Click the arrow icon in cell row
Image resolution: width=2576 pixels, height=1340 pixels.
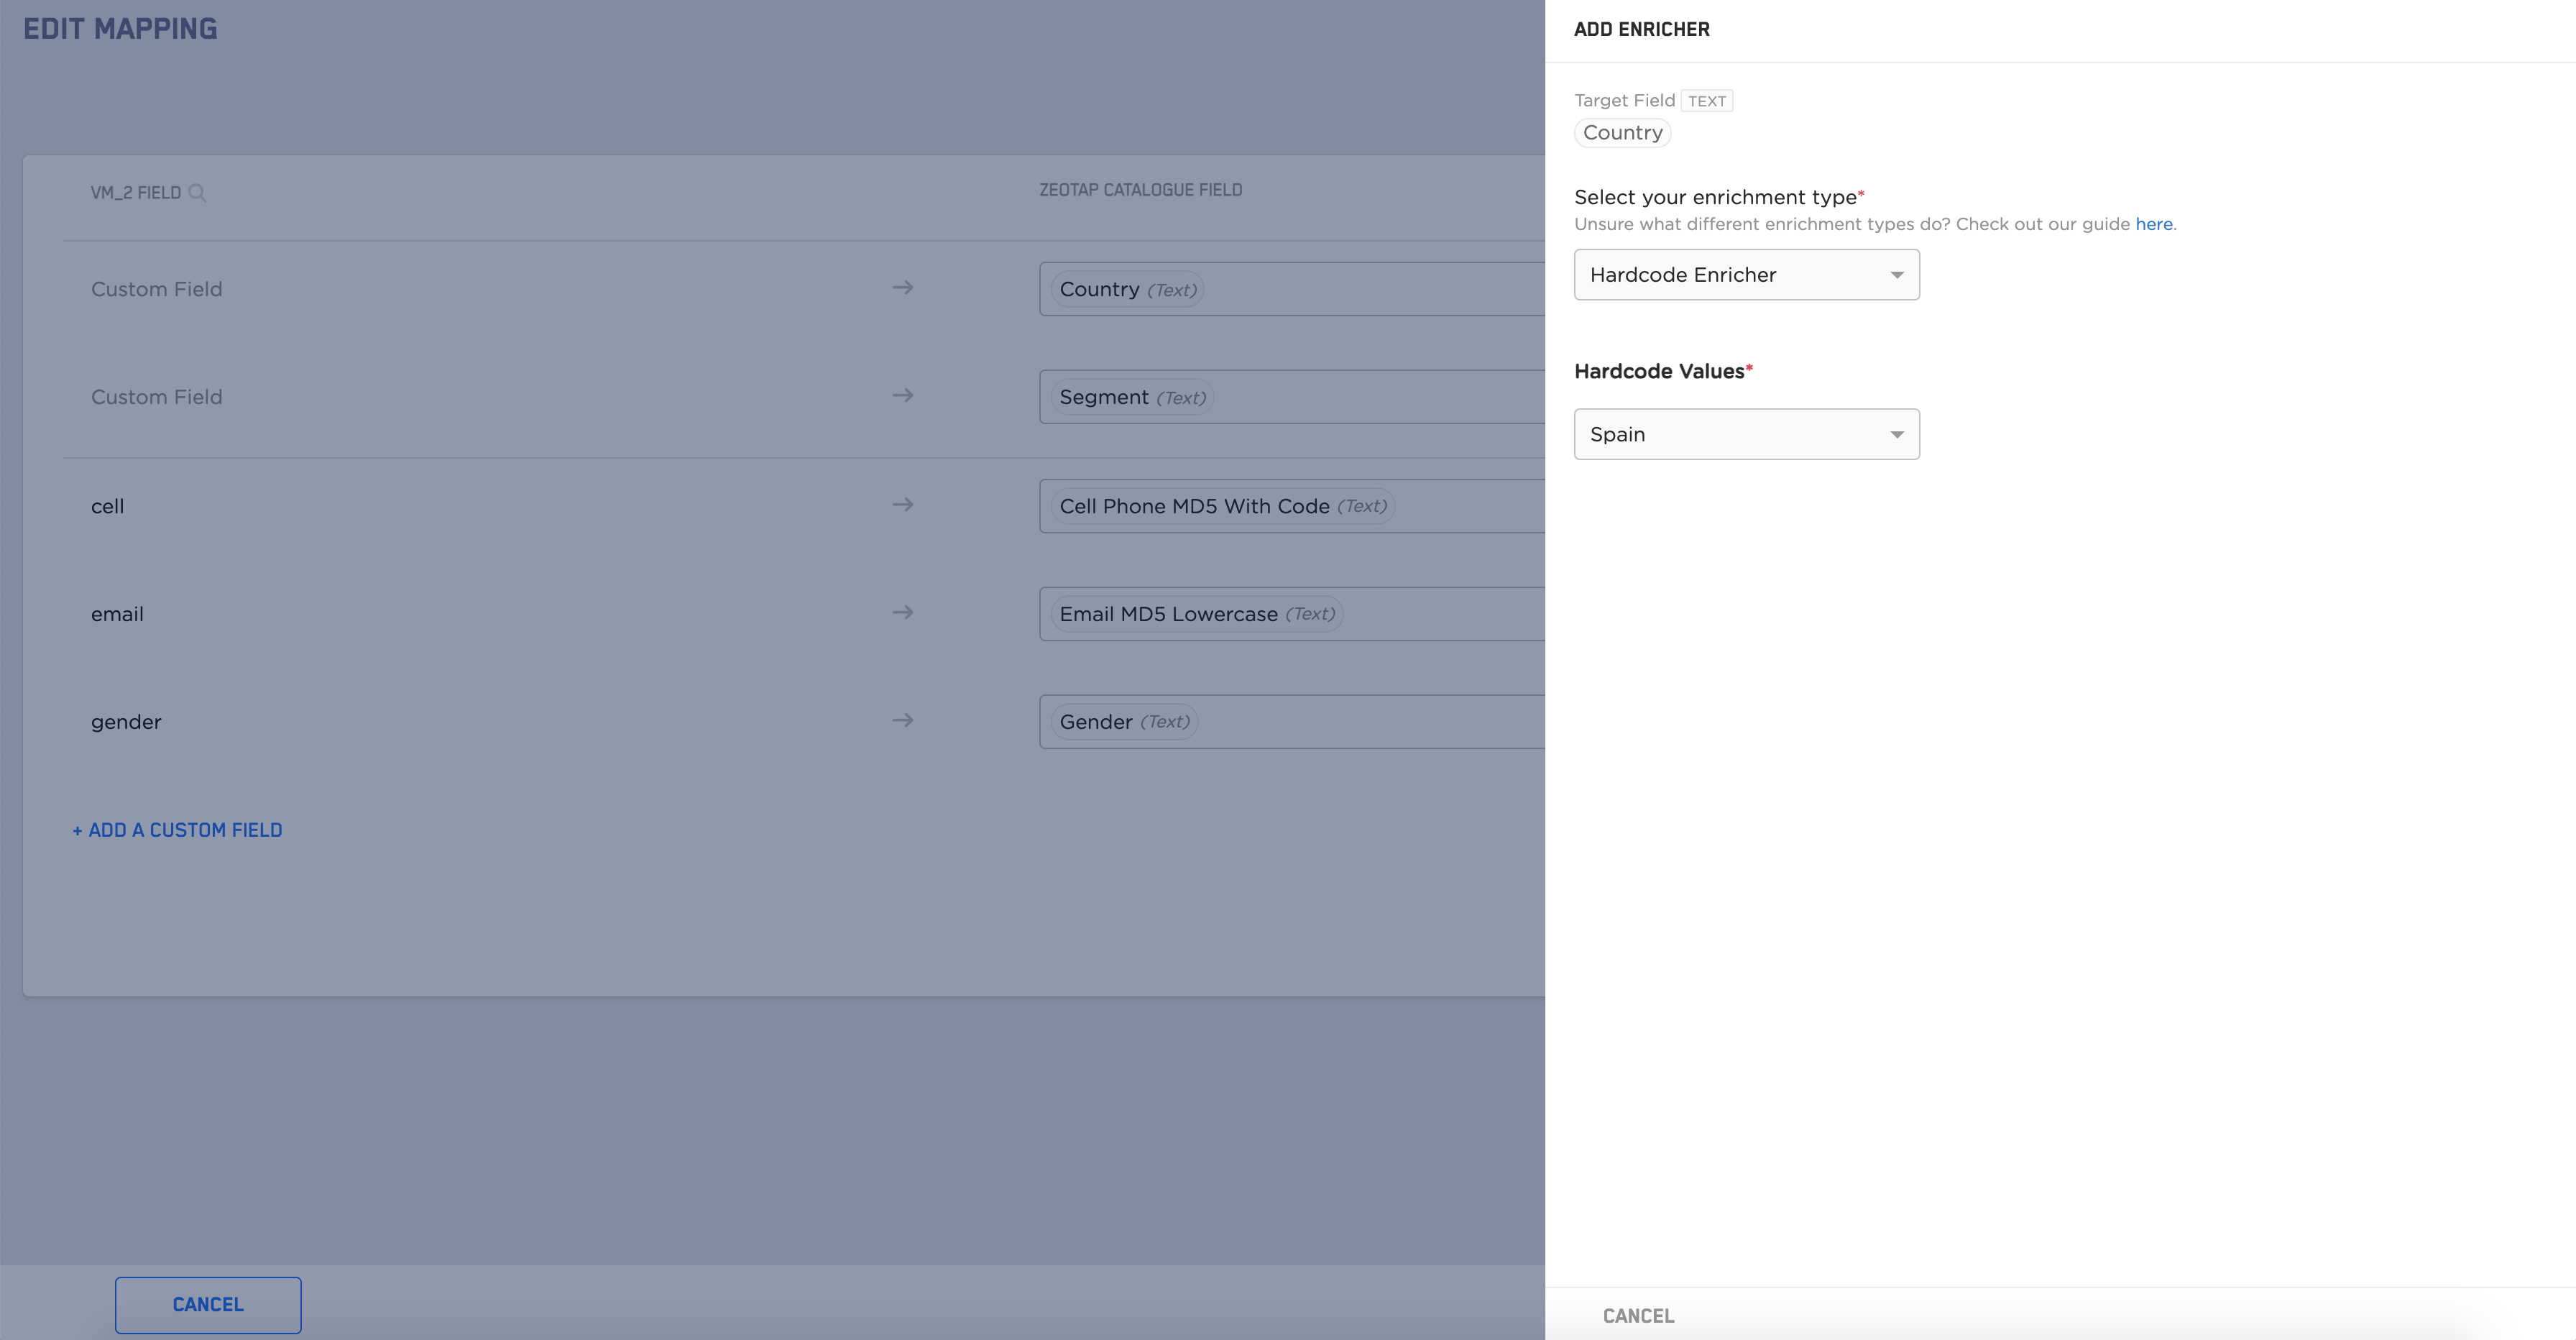click(x=902, y=505)
